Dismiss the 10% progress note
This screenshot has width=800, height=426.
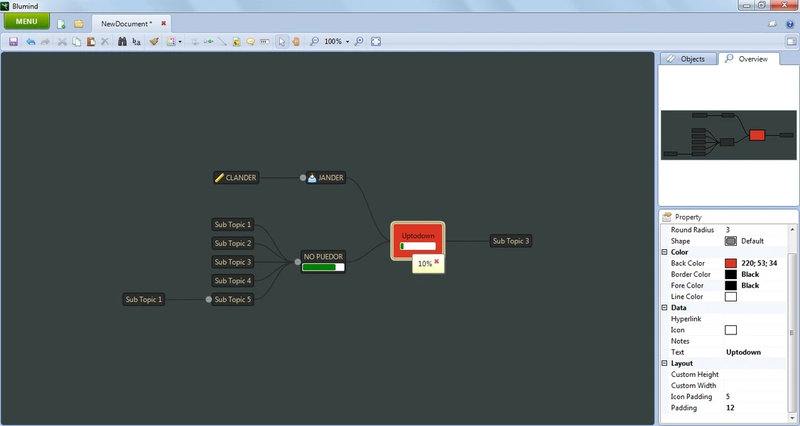(437, 261)
